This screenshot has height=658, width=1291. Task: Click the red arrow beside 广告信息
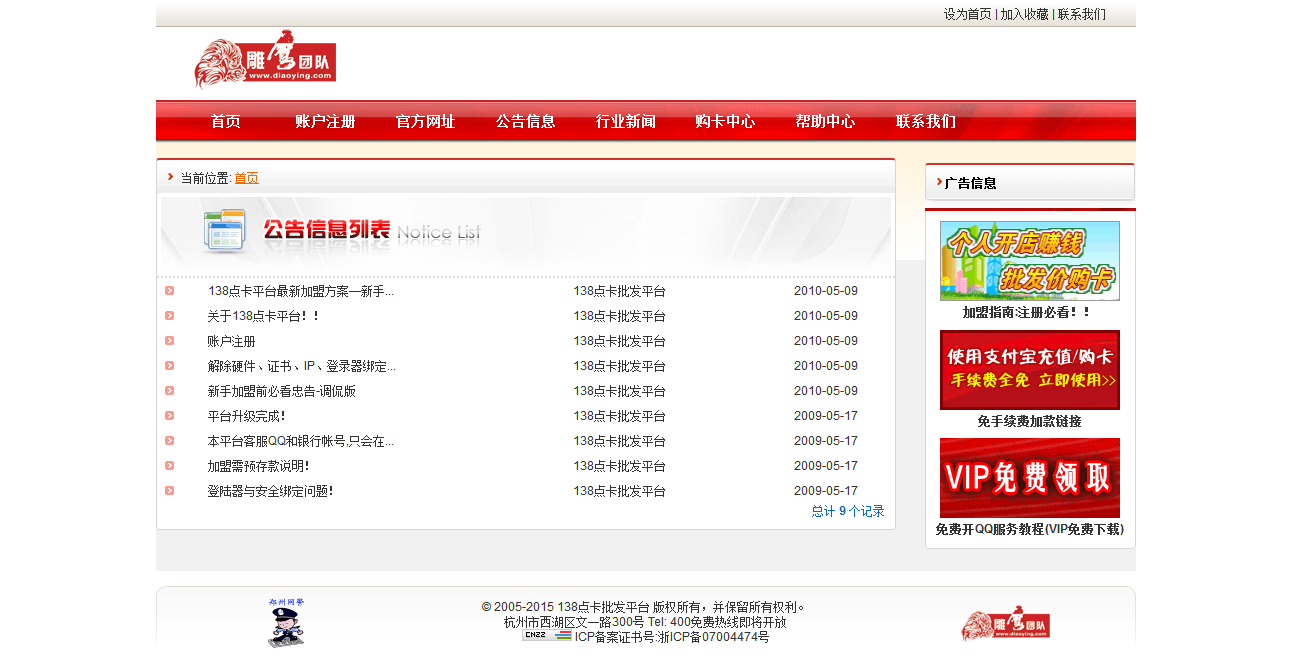[x=940, y=182]
